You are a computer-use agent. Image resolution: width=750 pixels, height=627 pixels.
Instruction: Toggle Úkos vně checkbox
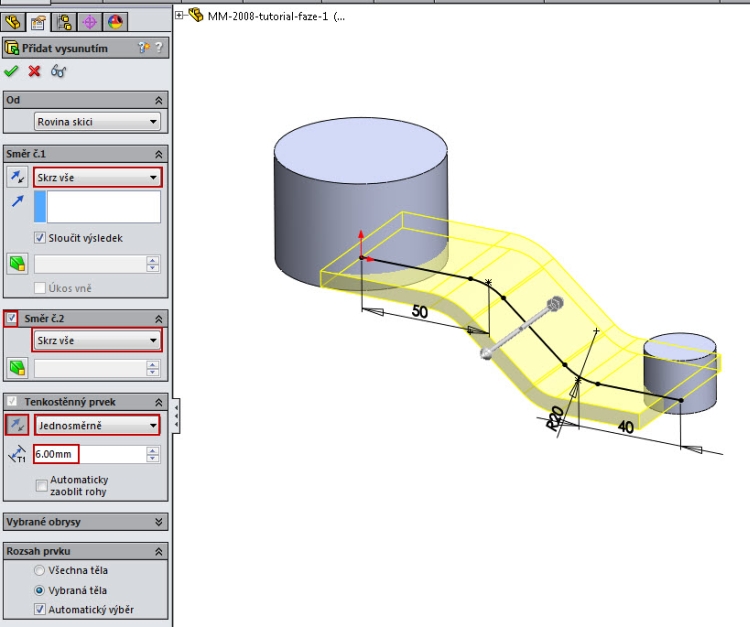40,288
